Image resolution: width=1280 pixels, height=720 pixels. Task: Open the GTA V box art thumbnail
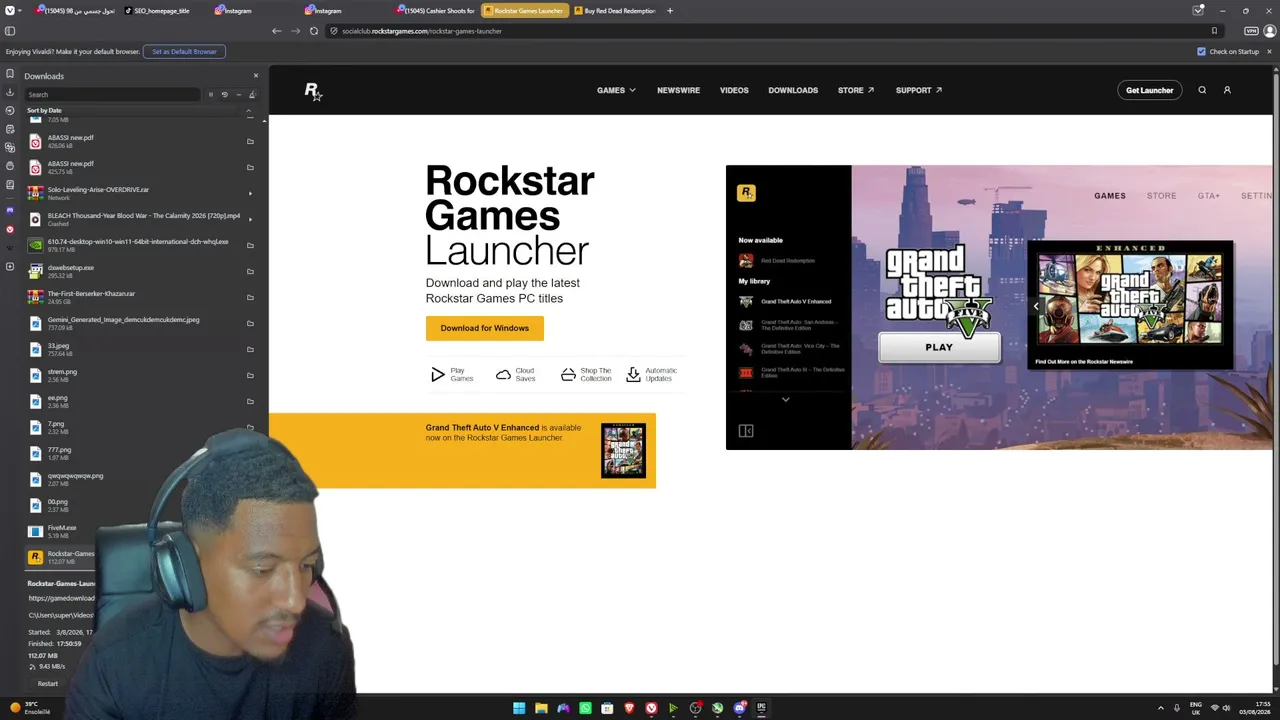pos(623,451)
